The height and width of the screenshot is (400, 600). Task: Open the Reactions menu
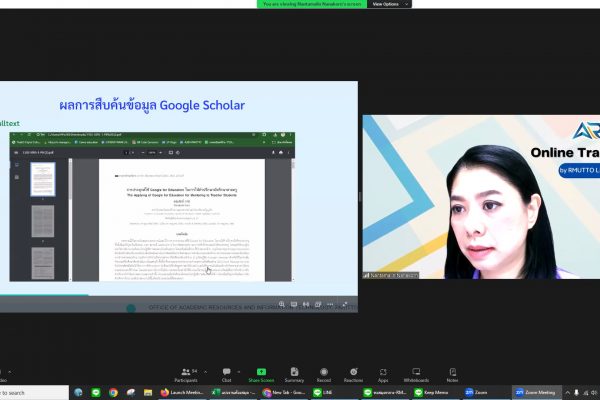point(353,375)
